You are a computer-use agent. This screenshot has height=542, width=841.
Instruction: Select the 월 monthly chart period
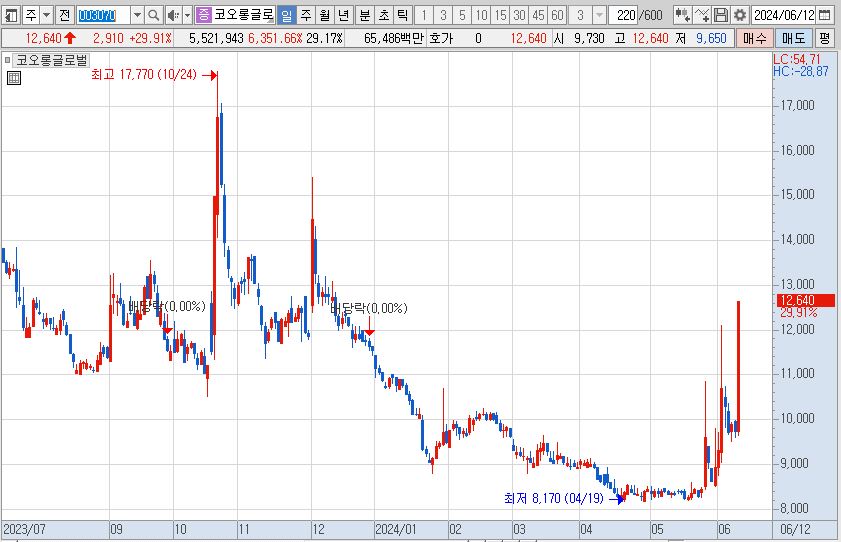pyautogui.click(x=324, y=15)
